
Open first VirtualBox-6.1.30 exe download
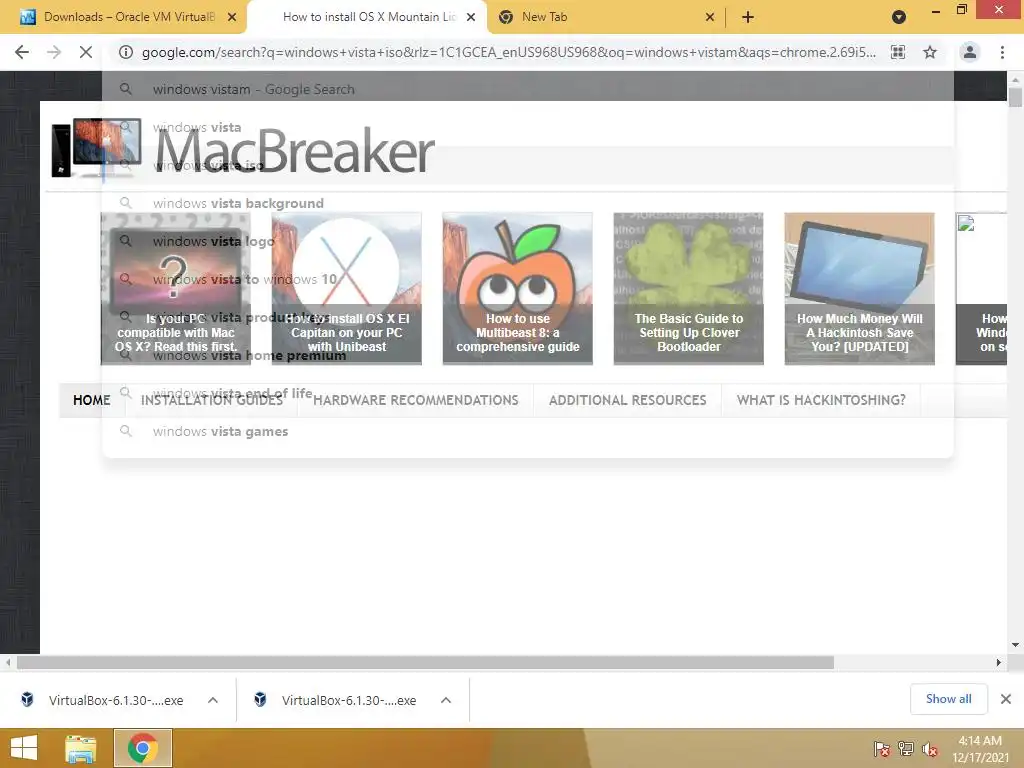coord(103,700)
